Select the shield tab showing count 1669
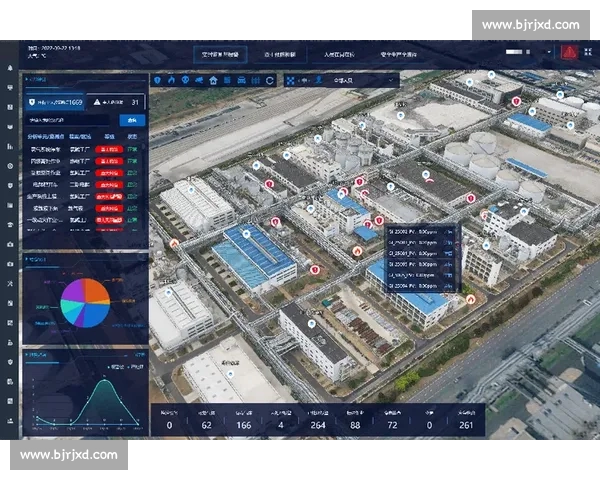Screen dimensions: 600x480 [56, 101]
